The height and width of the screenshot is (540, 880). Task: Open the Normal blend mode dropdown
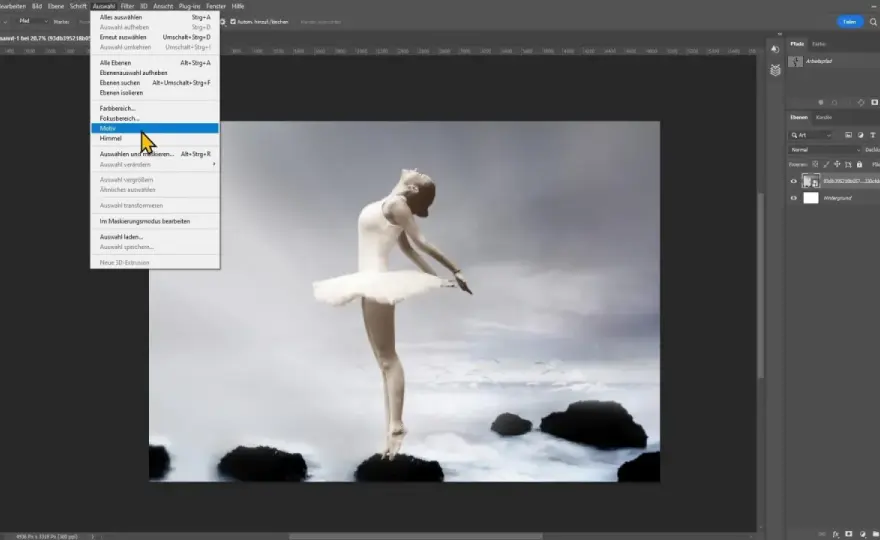(x=824, y=150)
